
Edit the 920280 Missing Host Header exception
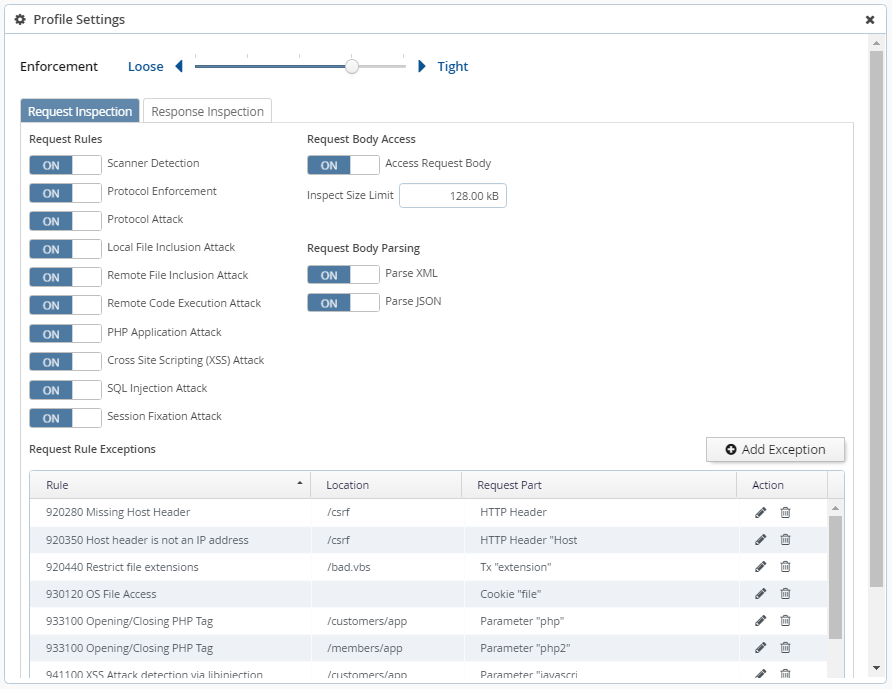click(x=760, y=512)
